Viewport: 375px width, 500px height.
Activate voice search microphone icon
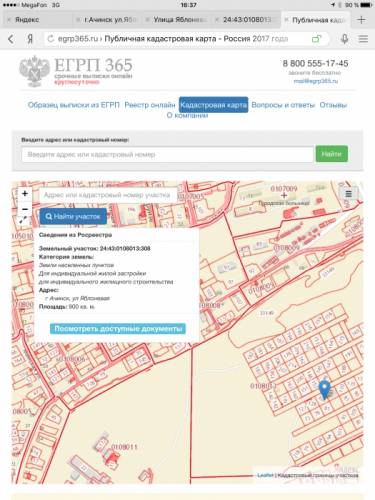point(345,39)
